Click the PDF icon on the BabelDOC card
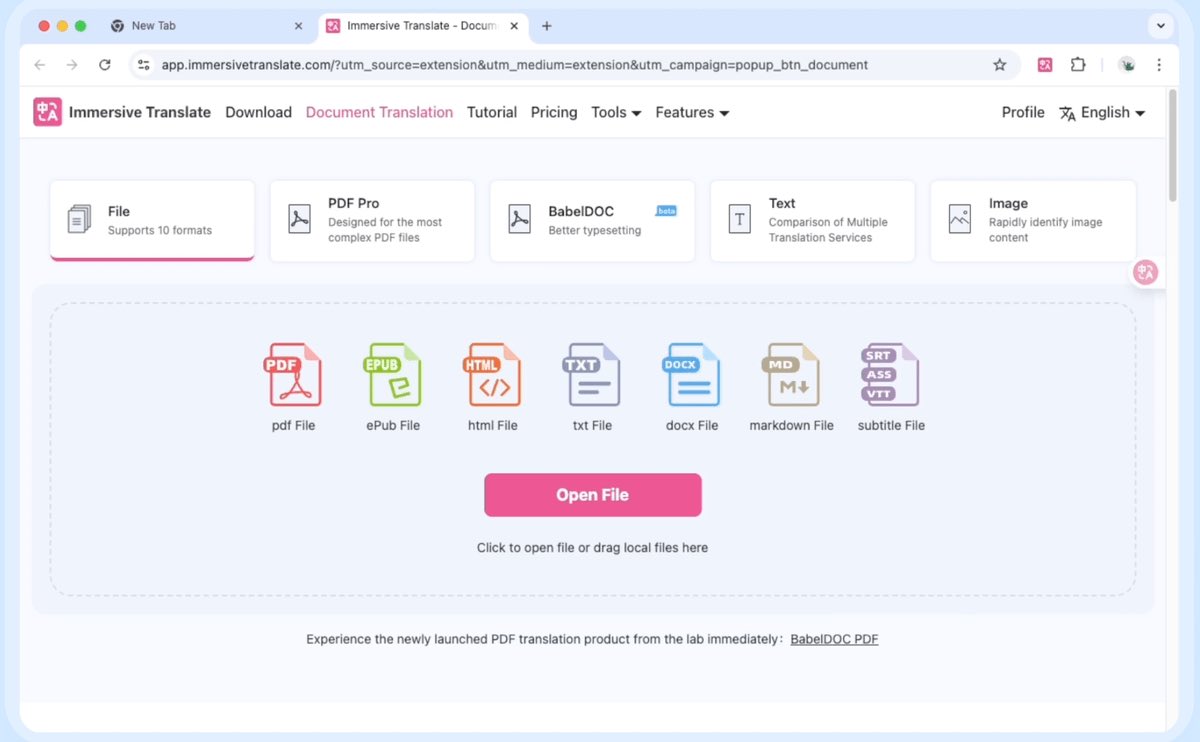 tap(519, 219)
